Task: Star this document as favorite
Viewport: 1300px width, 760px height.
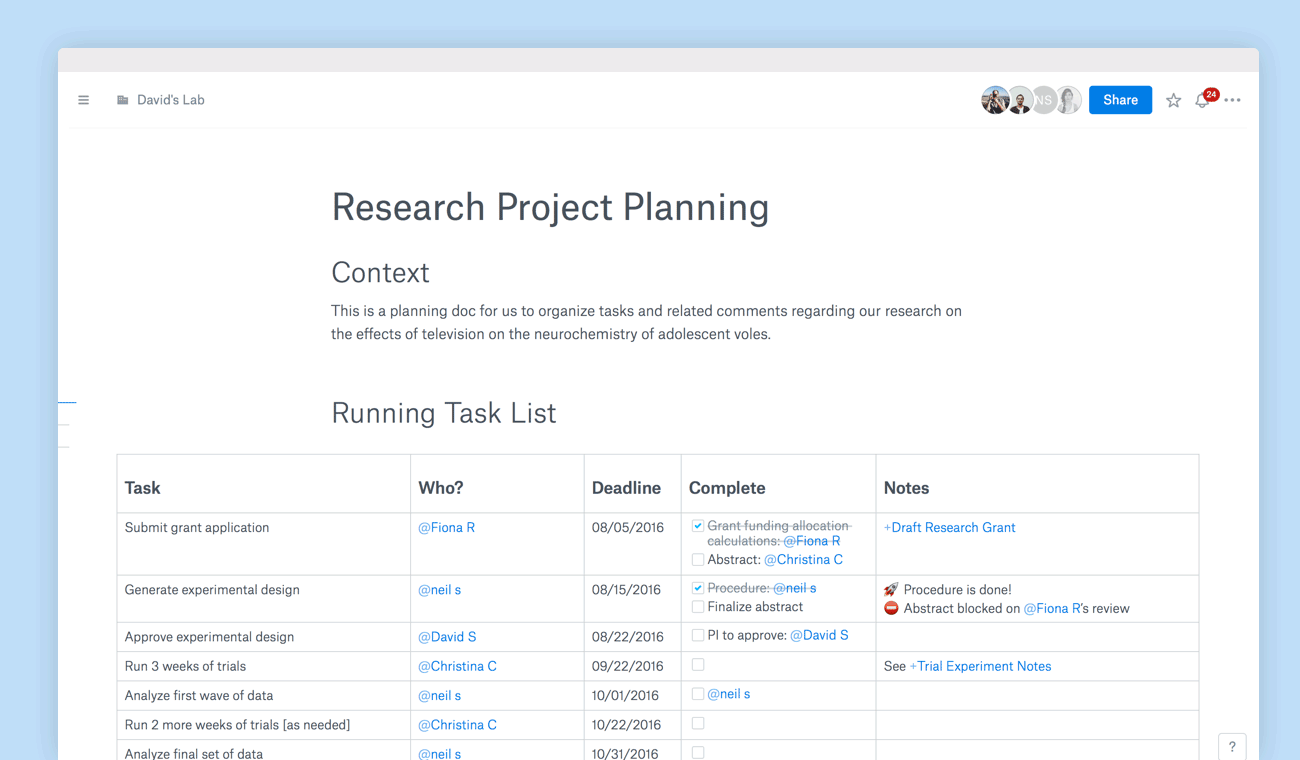Action: (1173, 100)
